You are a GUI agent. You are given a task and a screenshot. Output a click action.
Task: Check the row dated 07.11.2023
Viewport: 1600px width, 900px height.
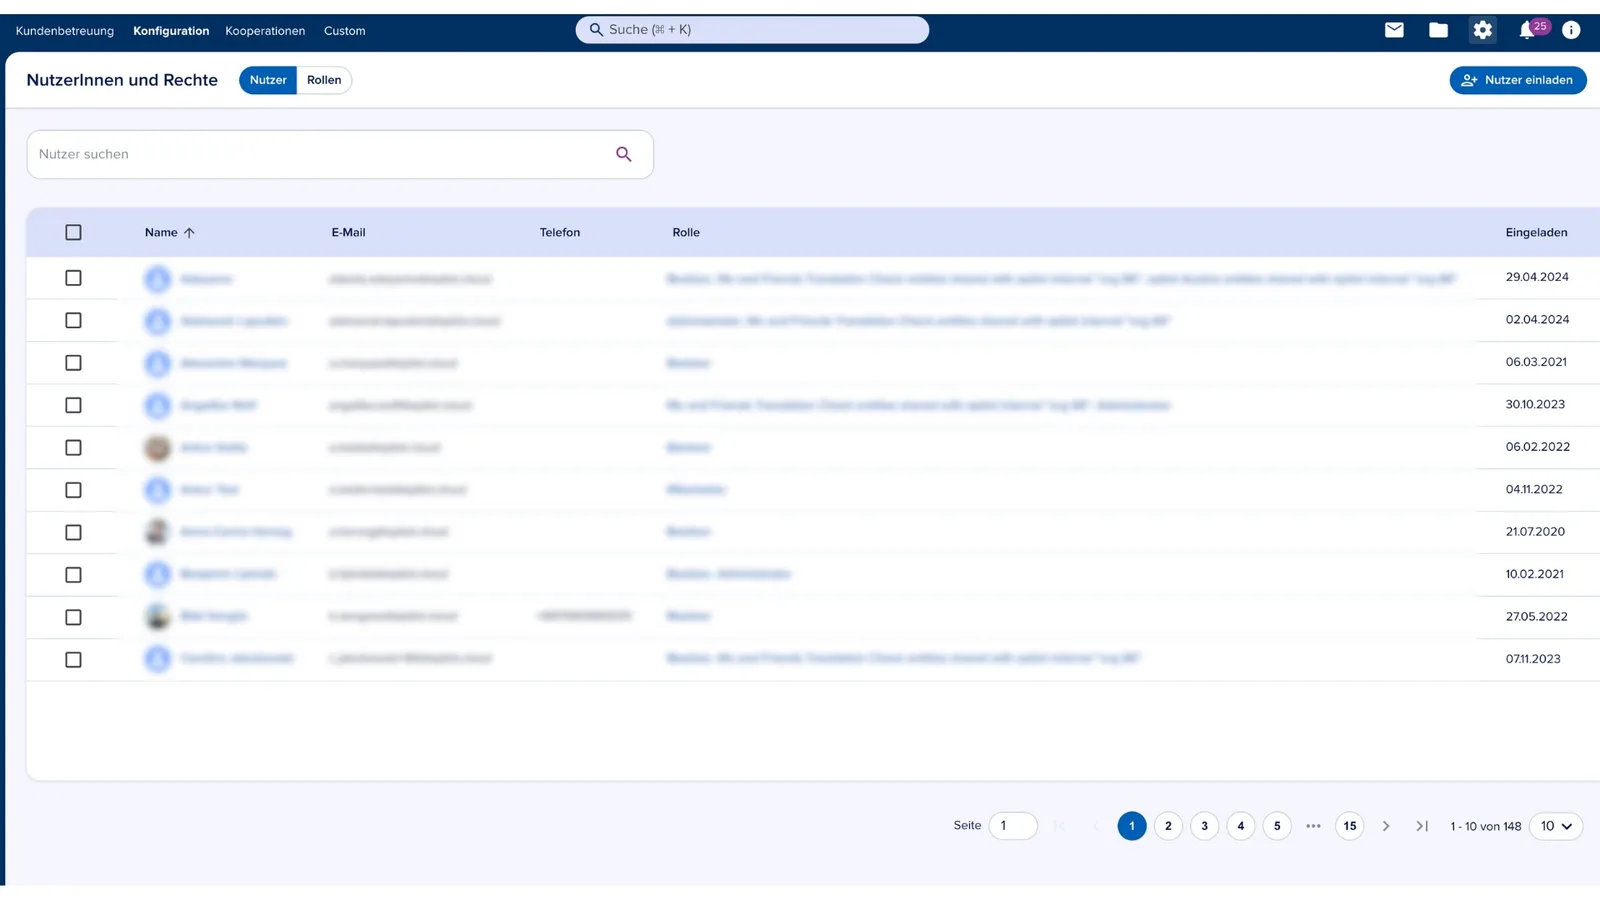[73, 660]
